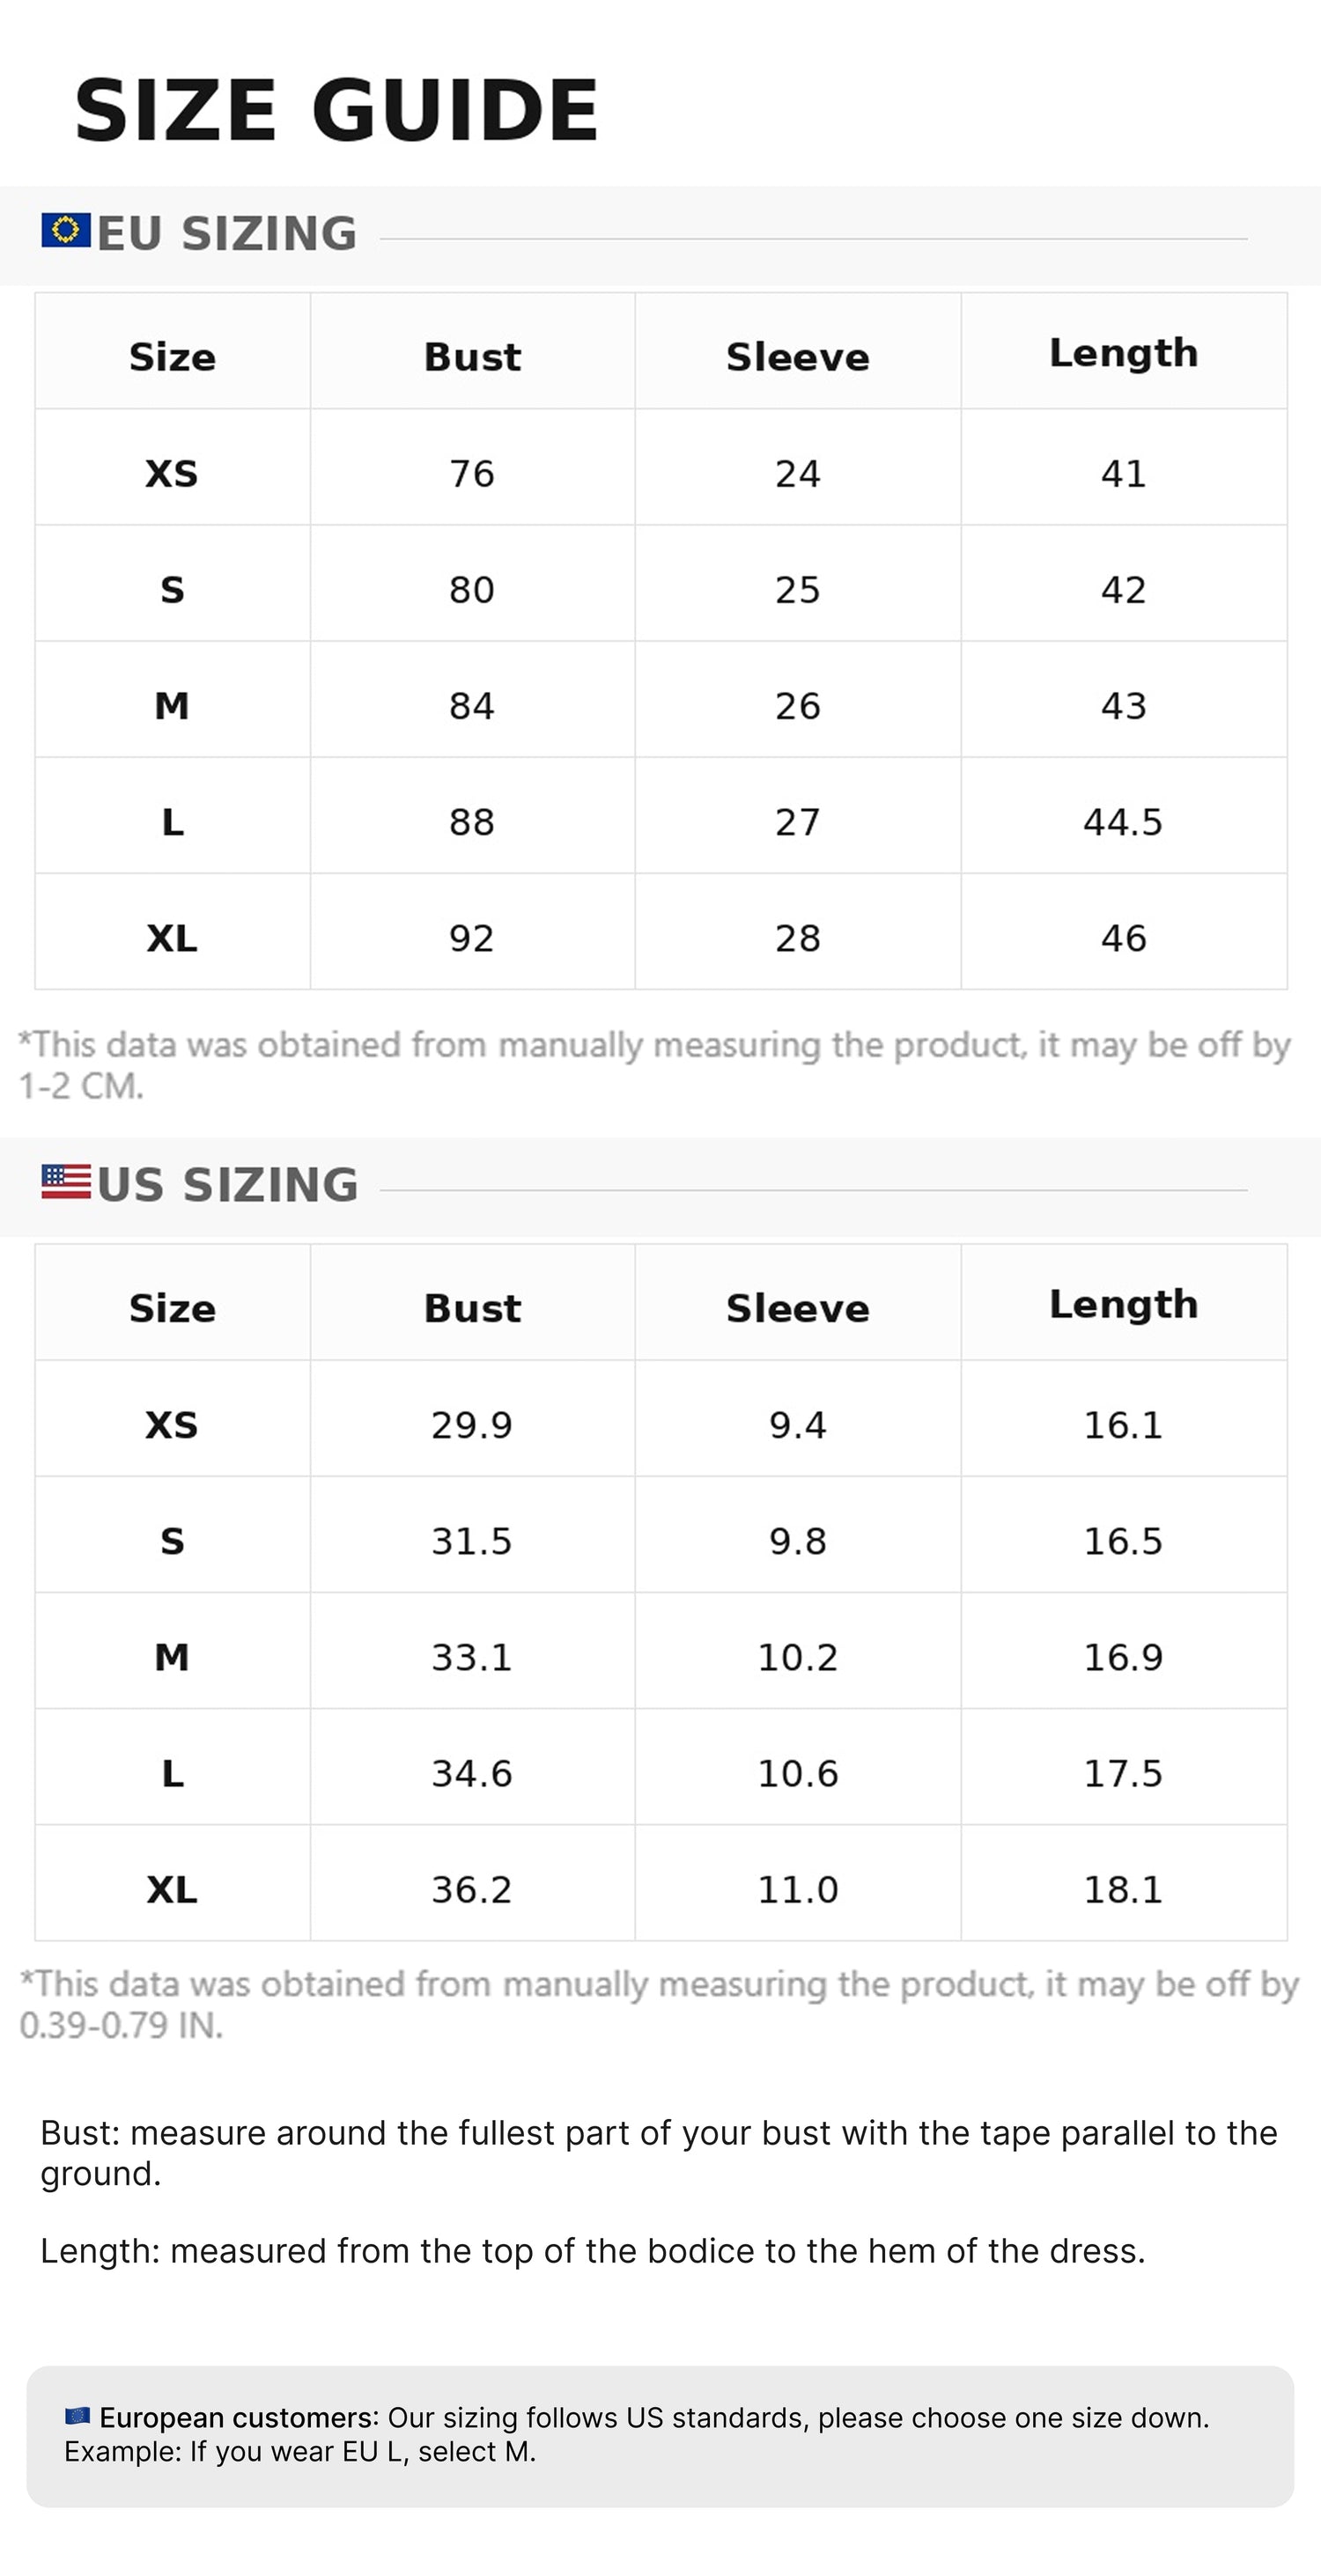The height and width of the screenshot is (2576, 1321).
Task: Select the EU SIZING heading
Action: (227, 233)
